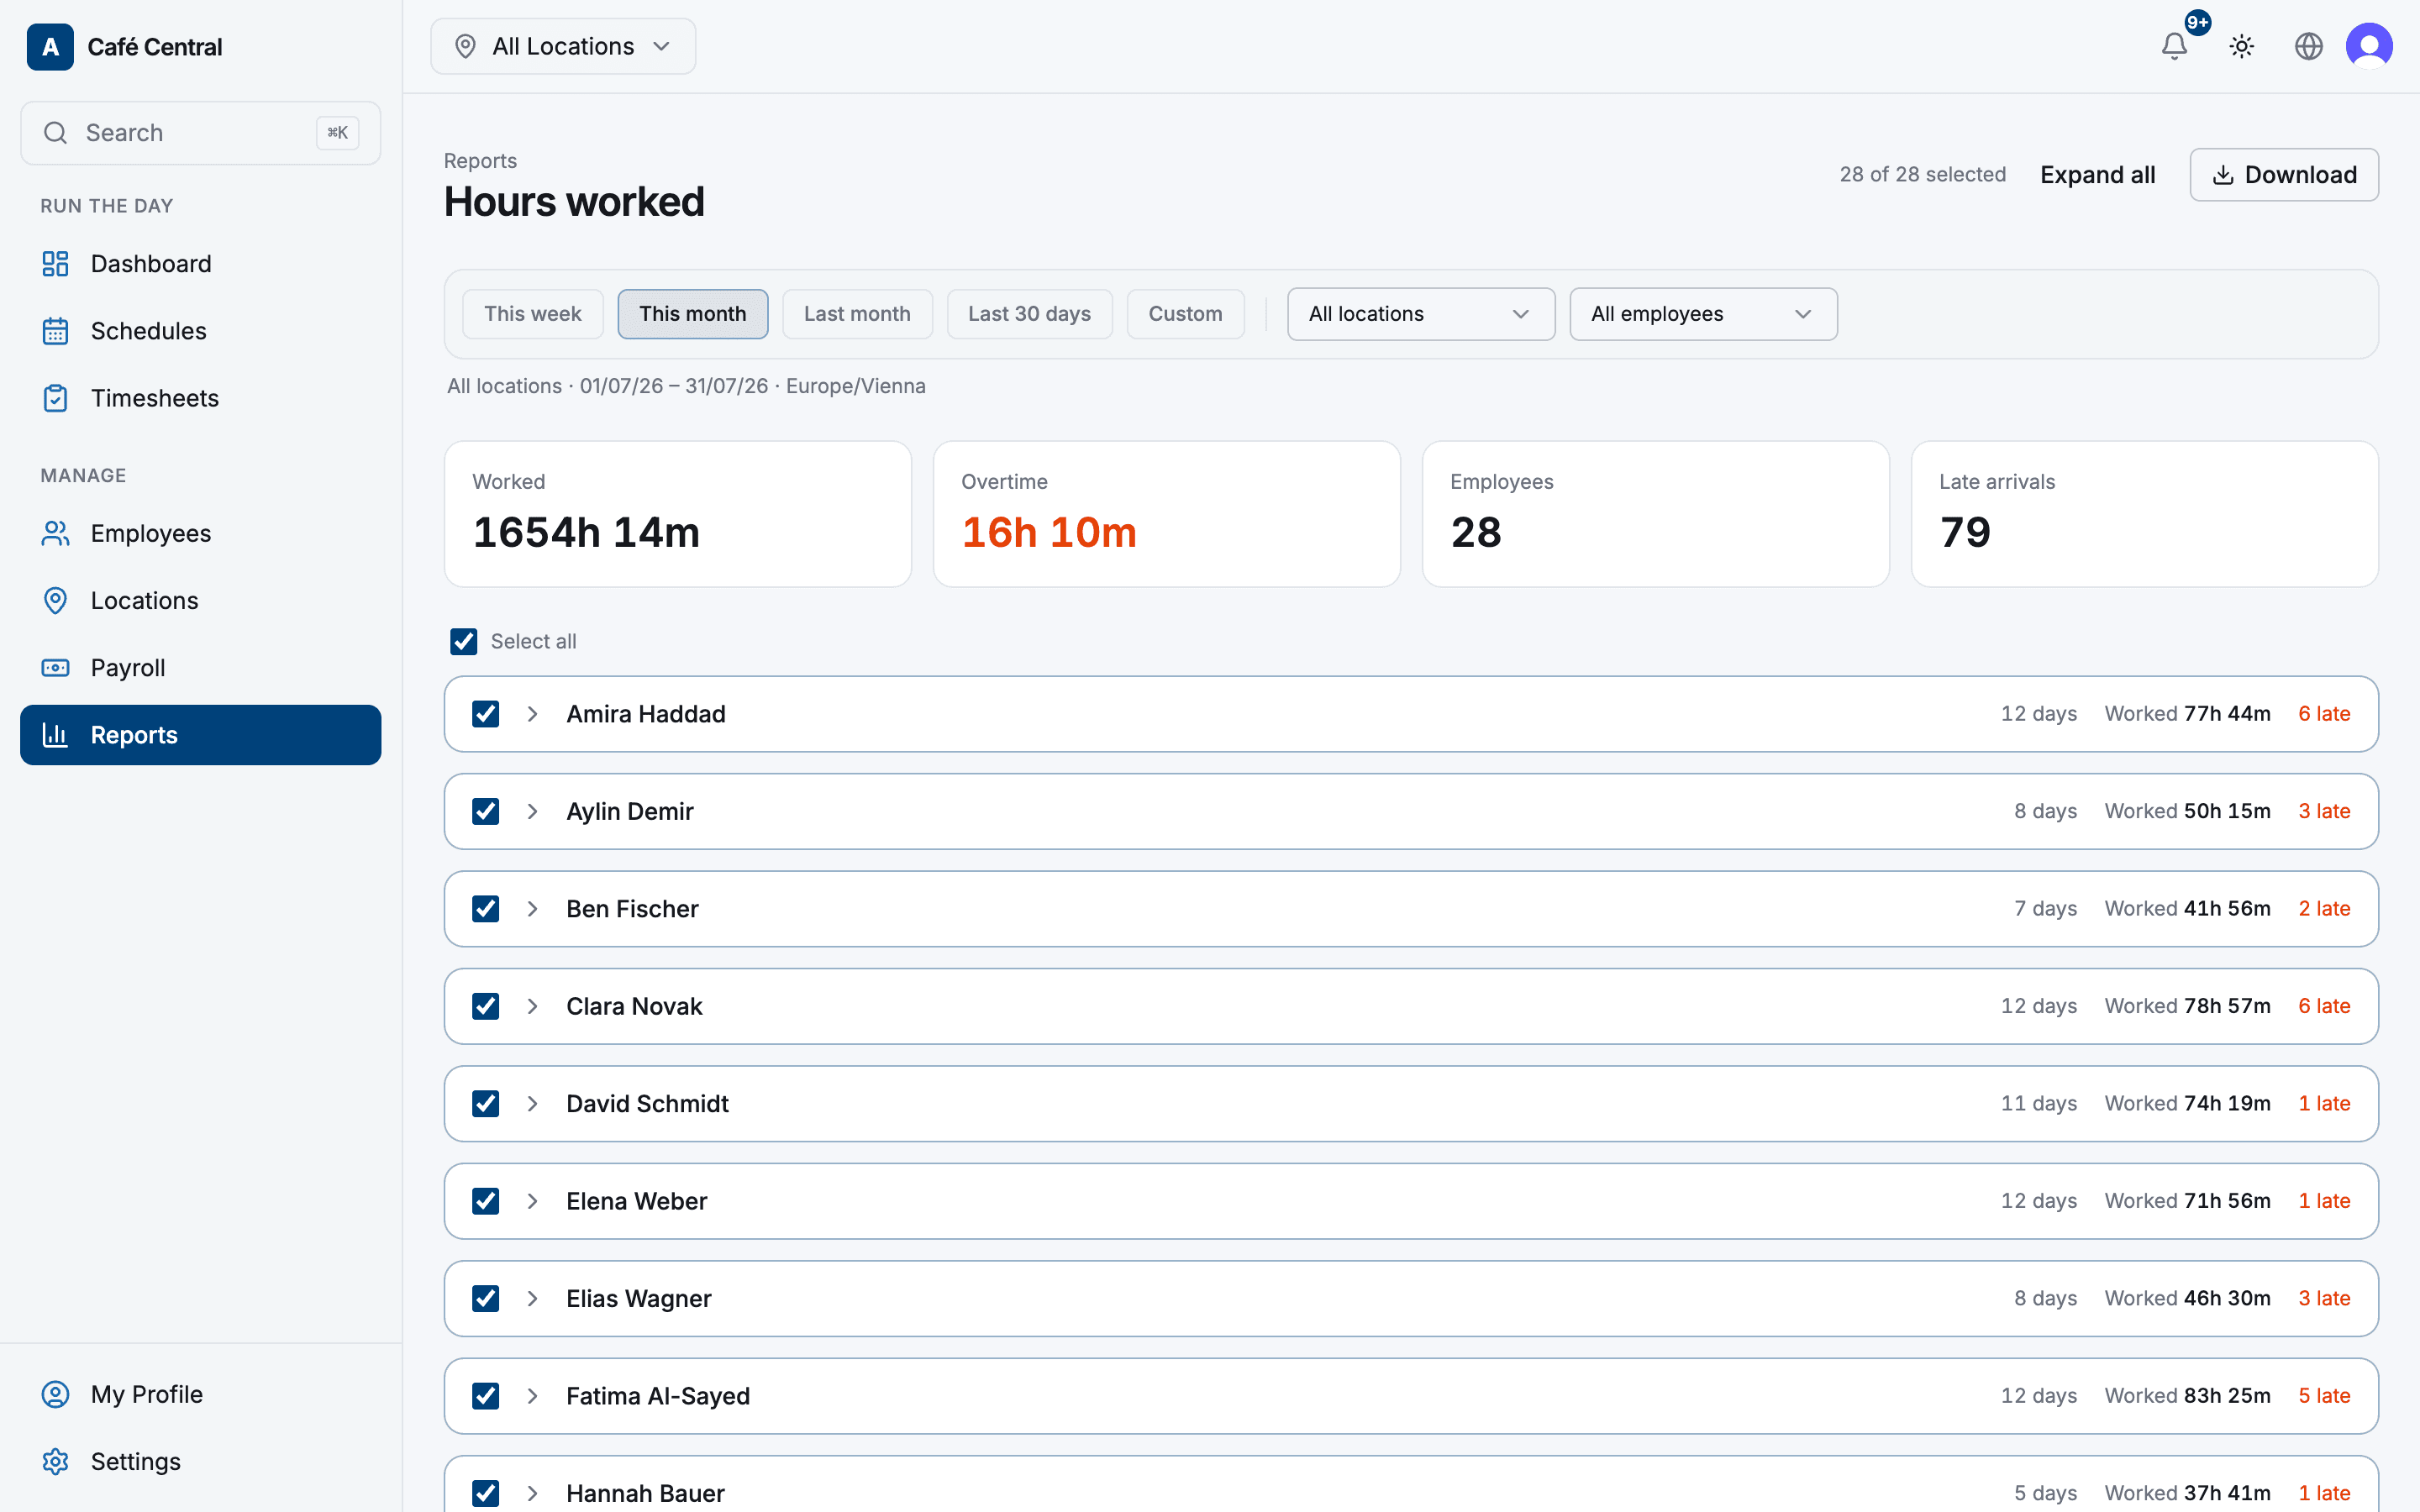
Task: Open the All Locations header dropdown
Action: (563, 46)
